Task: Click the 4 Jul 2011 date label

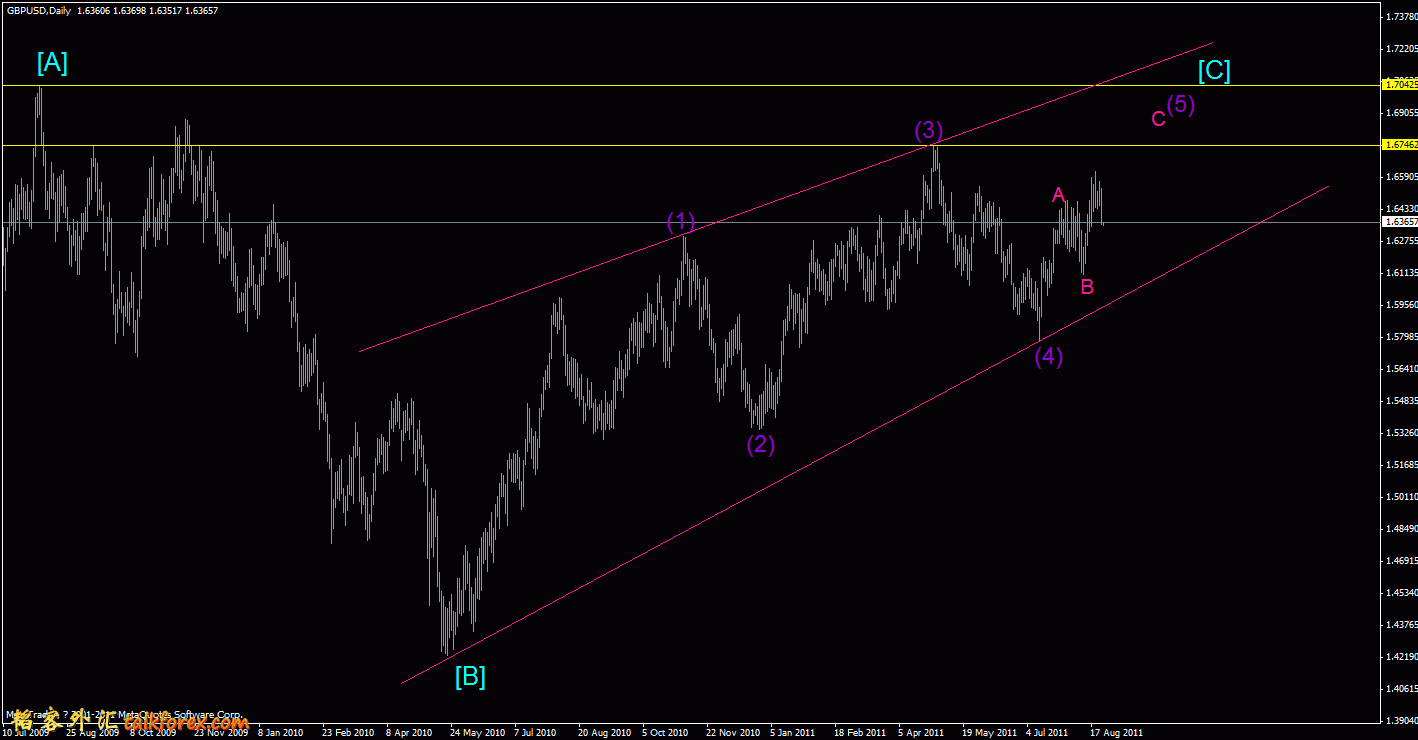Action: [1049, 732]
